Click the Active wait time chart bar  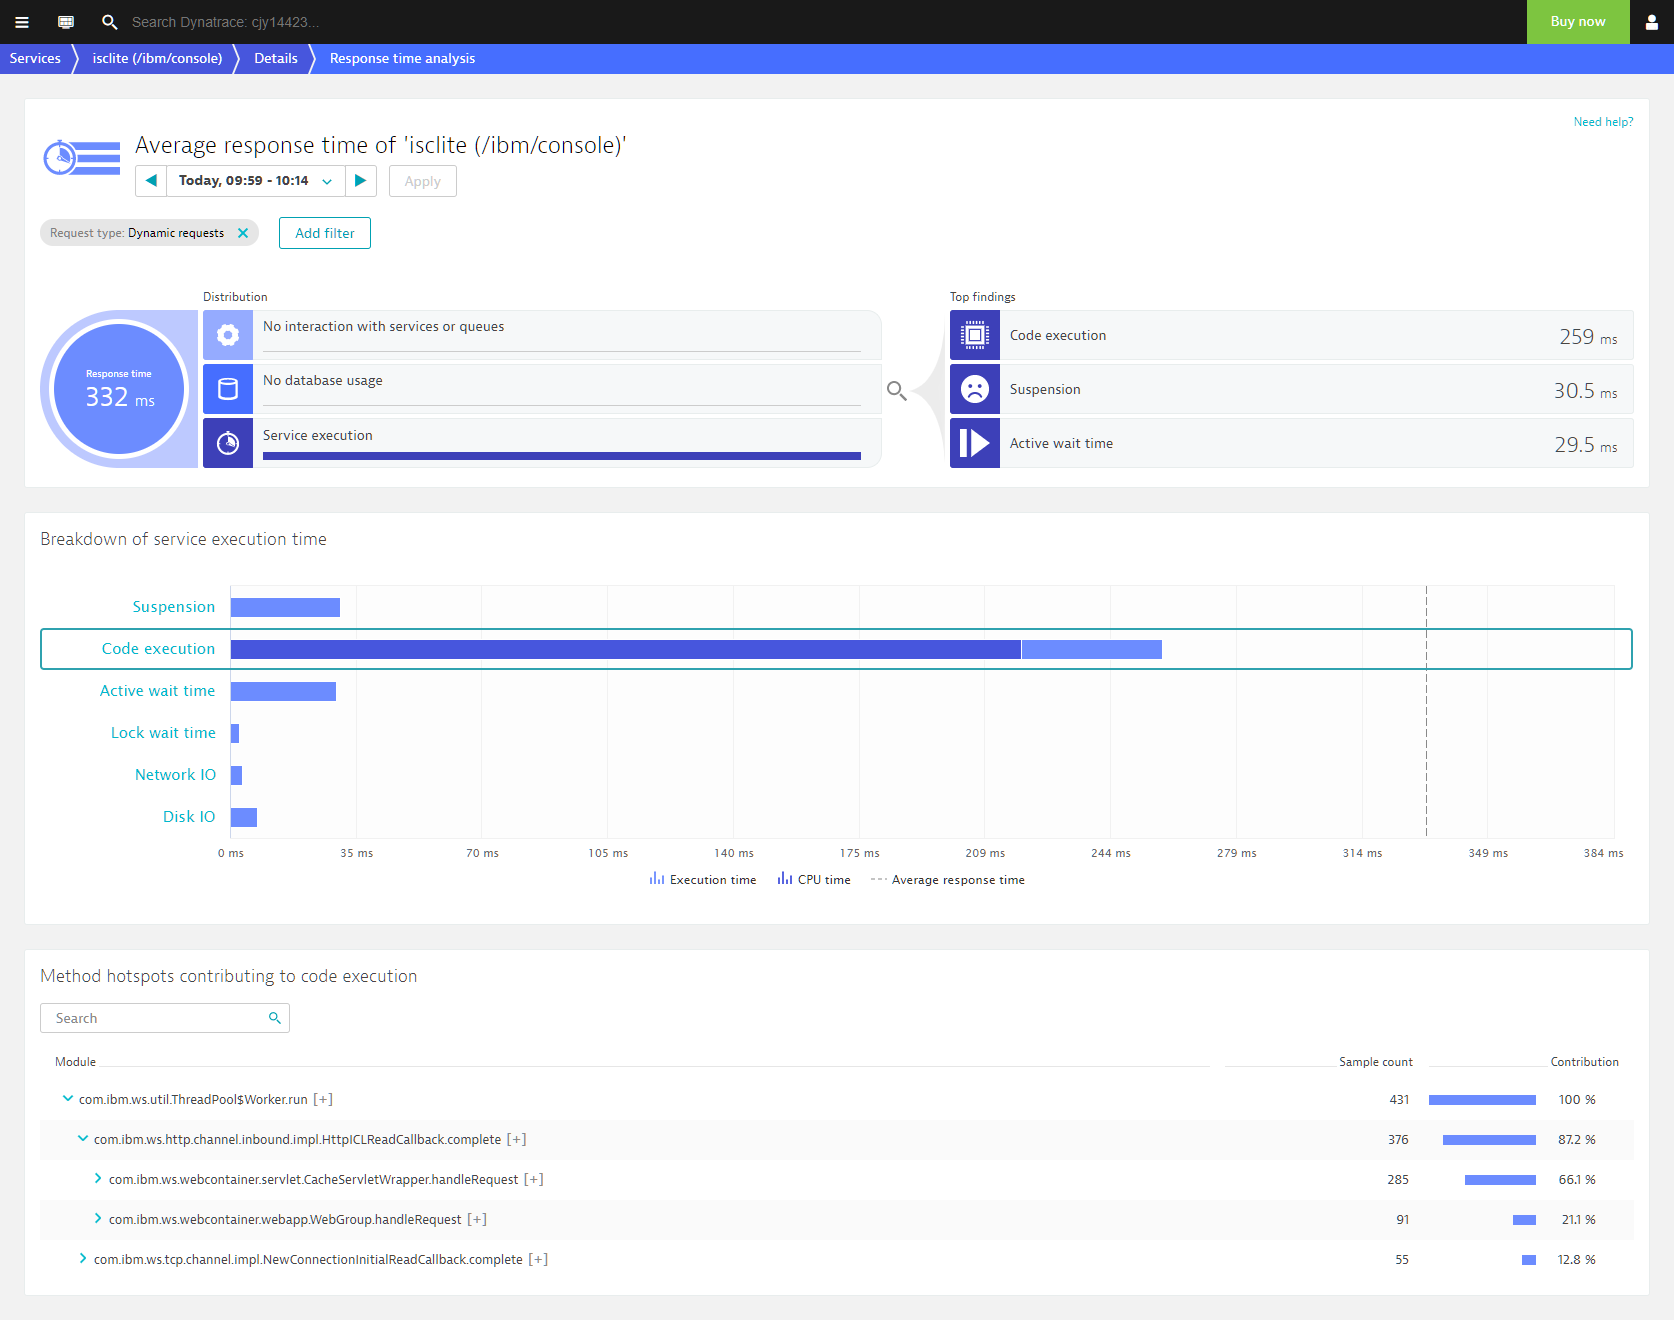pos(283,691)
